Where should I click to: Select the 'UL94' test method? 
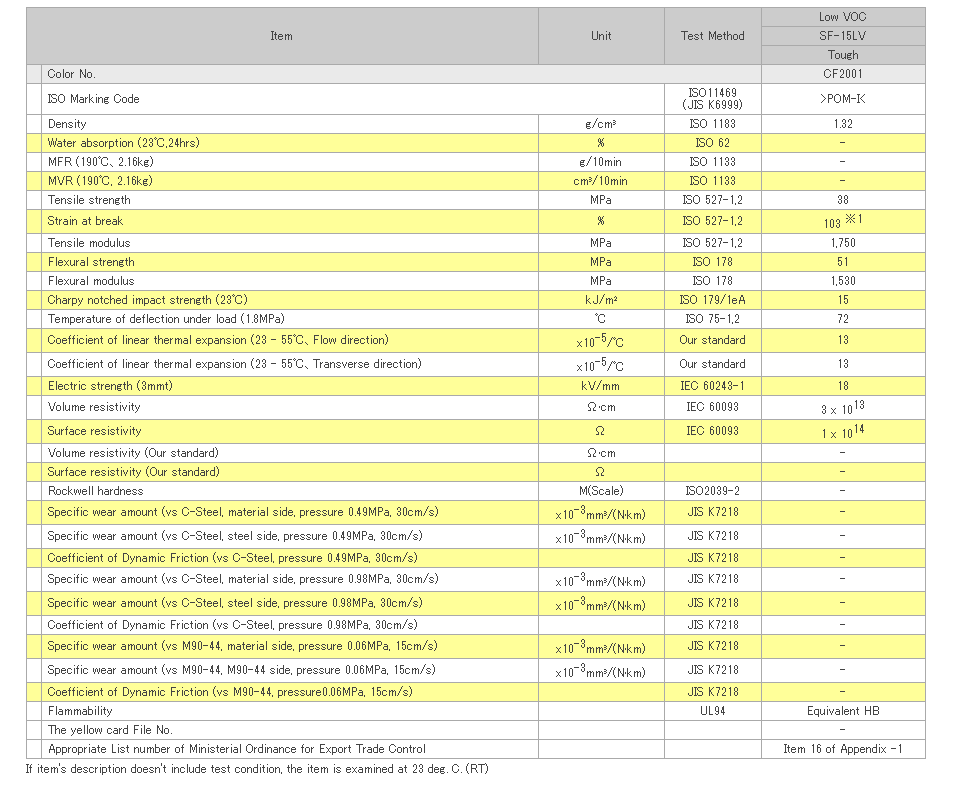point(713,711)
